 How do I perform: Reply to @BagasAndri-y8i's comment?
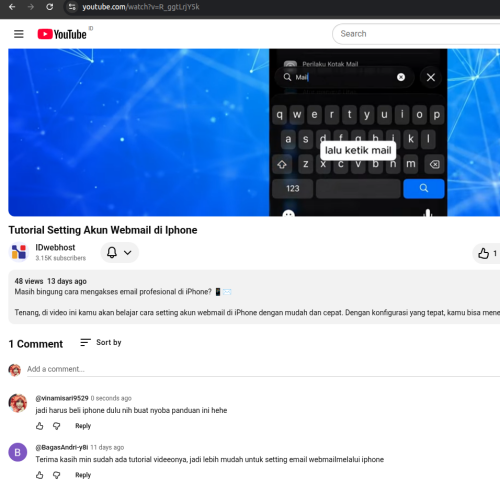[x=83, y=475]
